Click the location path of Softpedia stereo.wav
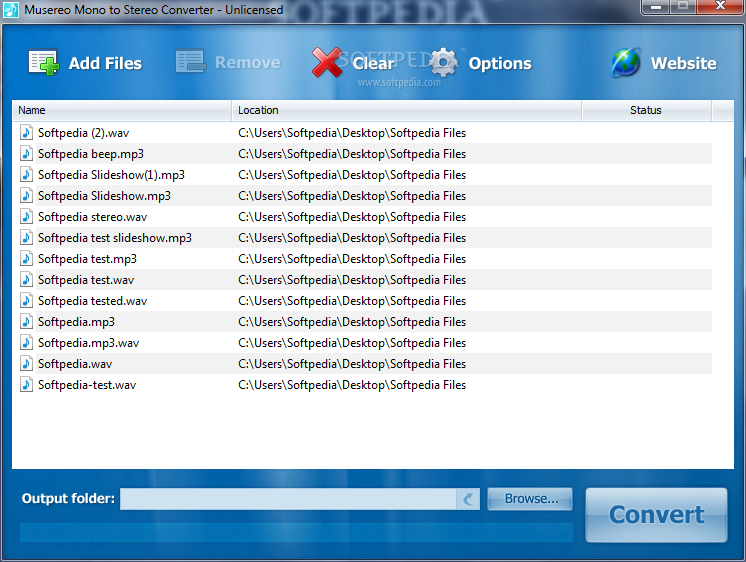Image resolution: width=746 pixels, height=562 pixels. tap(352, 217)
